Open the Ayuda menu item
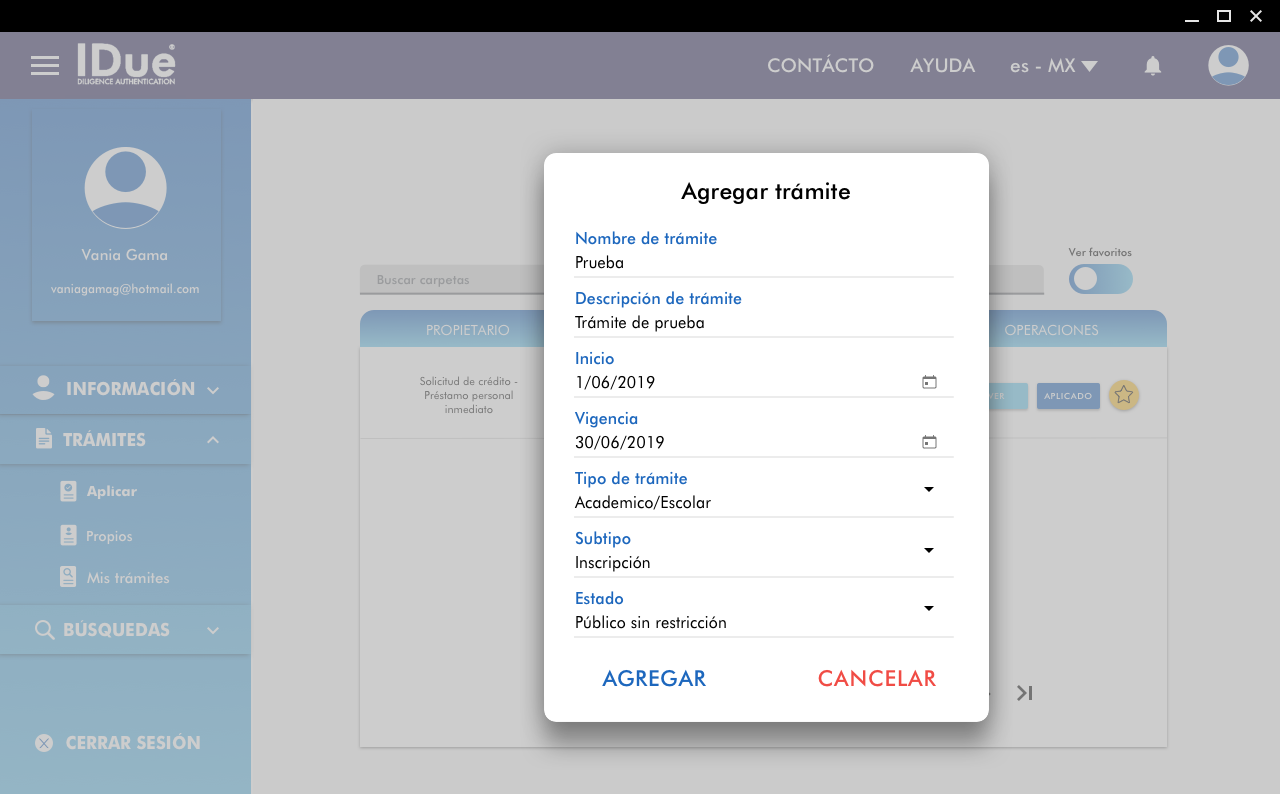This screenshot has height=794, width=1280. pos(942,66)
